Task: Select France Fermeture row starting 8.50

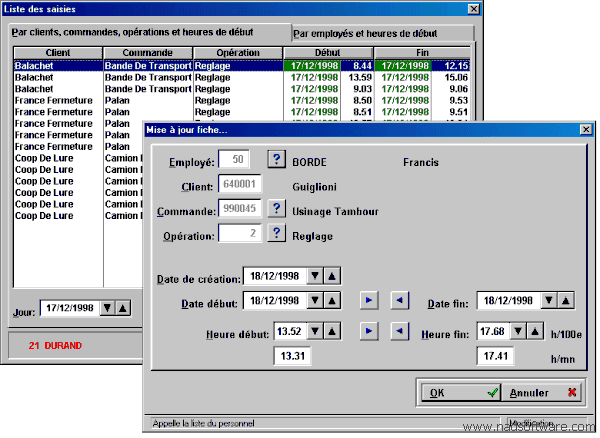Action: click(x=242, y=100)
